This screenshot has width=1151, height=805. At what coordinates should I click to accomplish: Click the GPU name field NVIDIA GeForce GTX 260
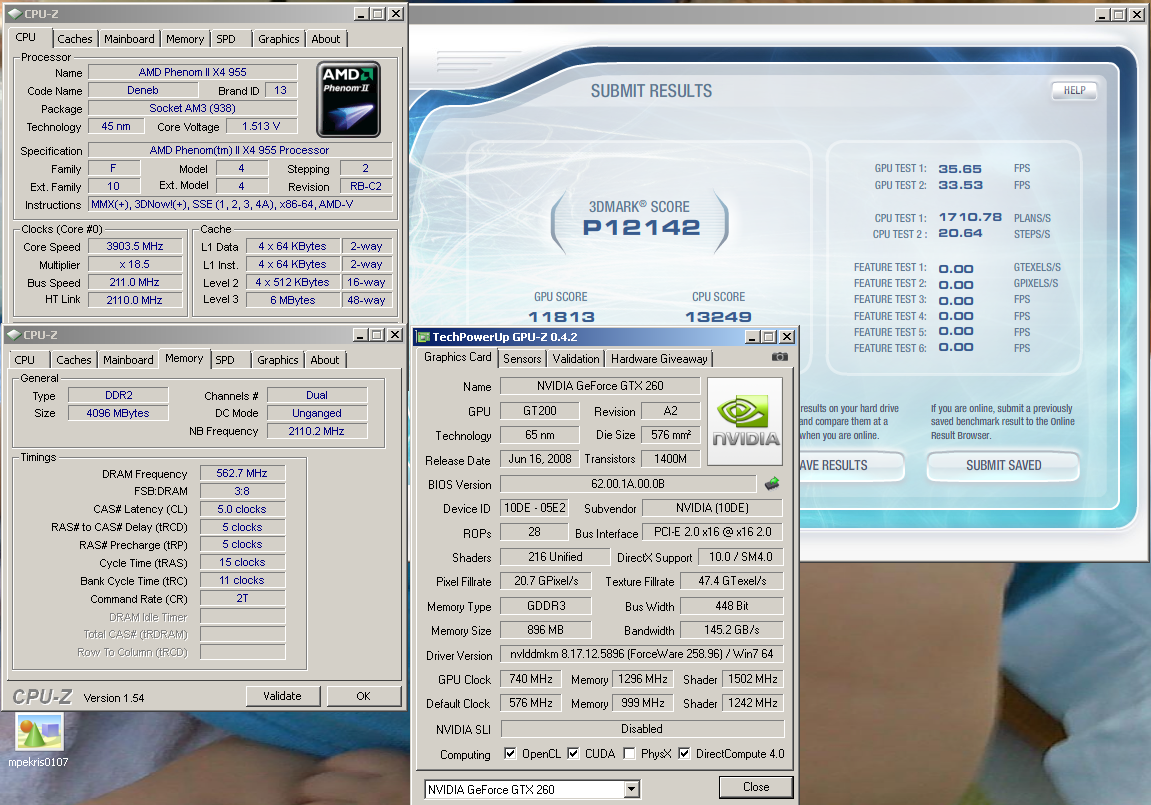600,386
